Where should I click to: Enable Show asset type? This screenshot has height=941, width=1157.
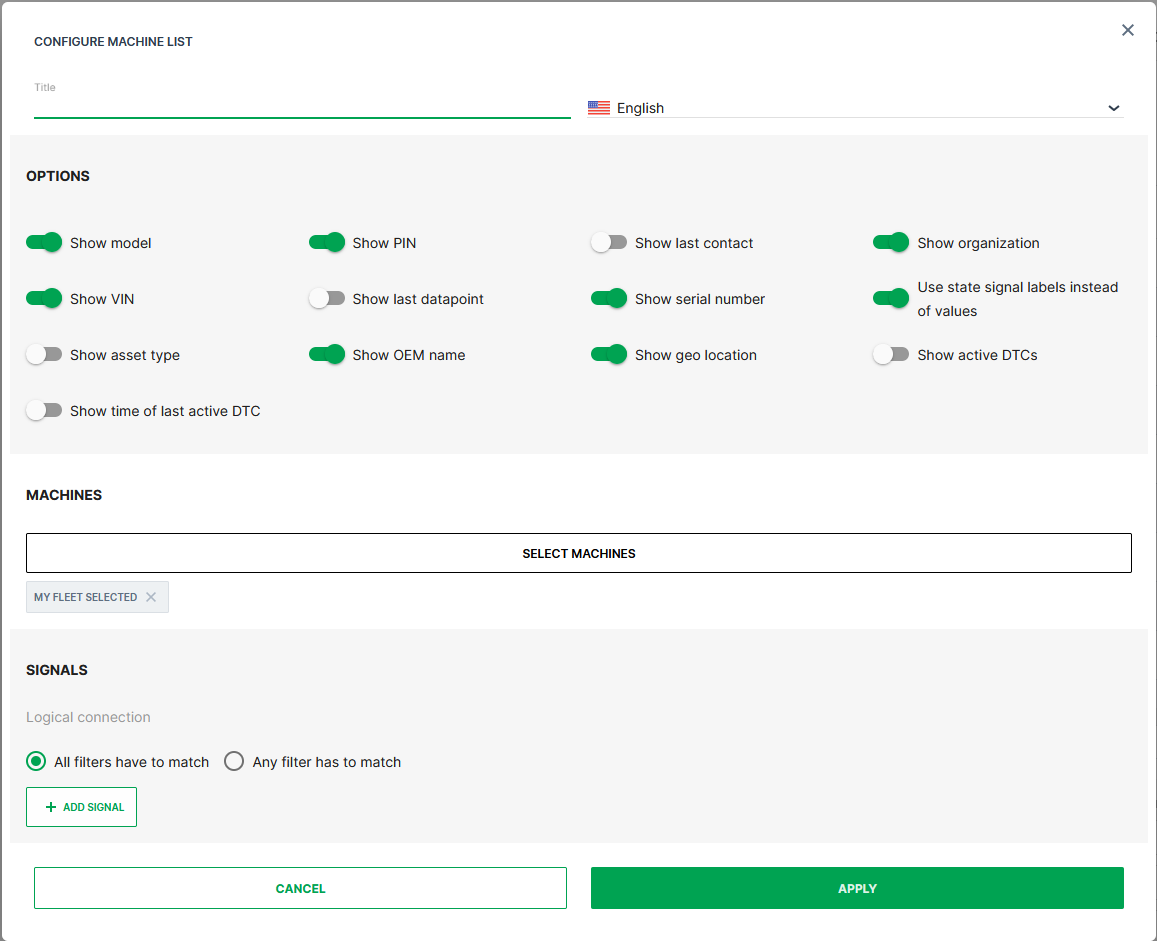[44, 354]
